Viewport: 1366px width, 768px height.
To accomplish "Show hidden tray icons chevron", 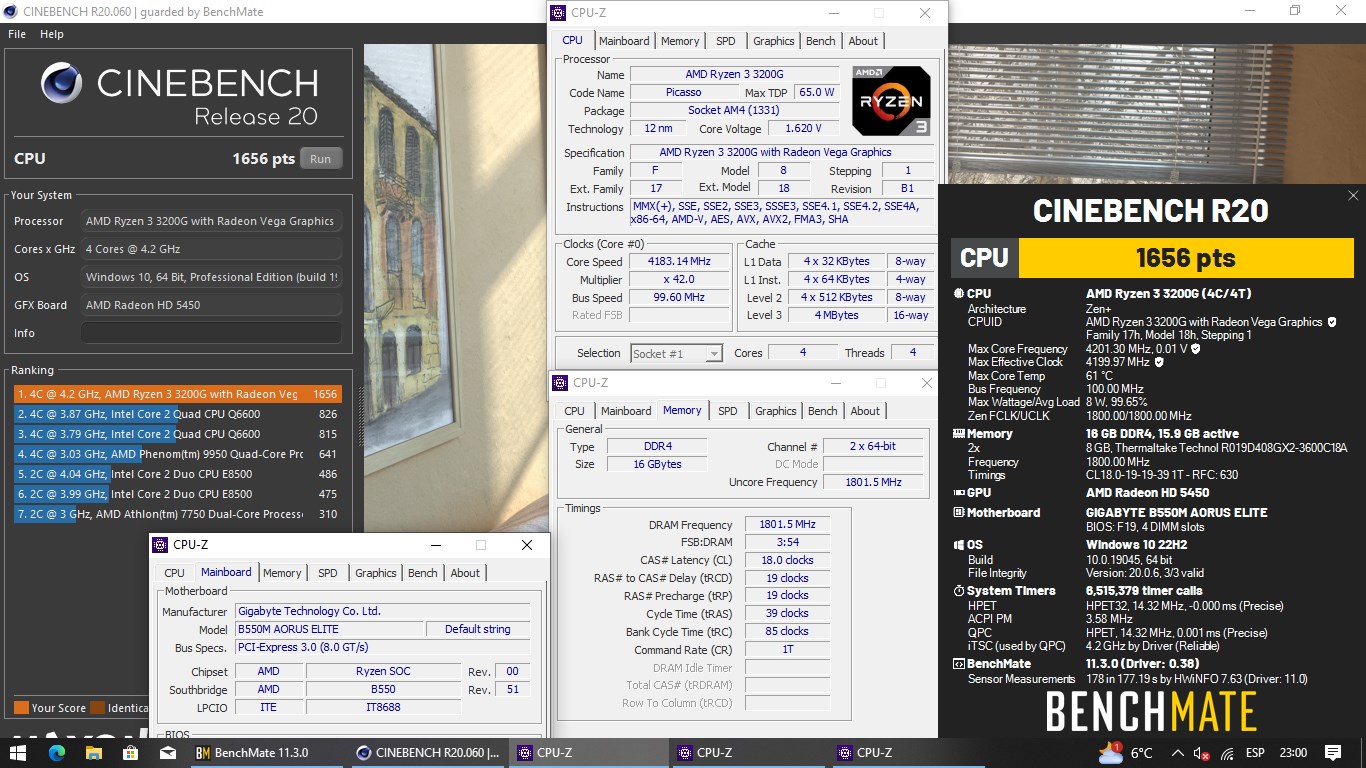I will pyautogui.click(x=1178, y=754).
